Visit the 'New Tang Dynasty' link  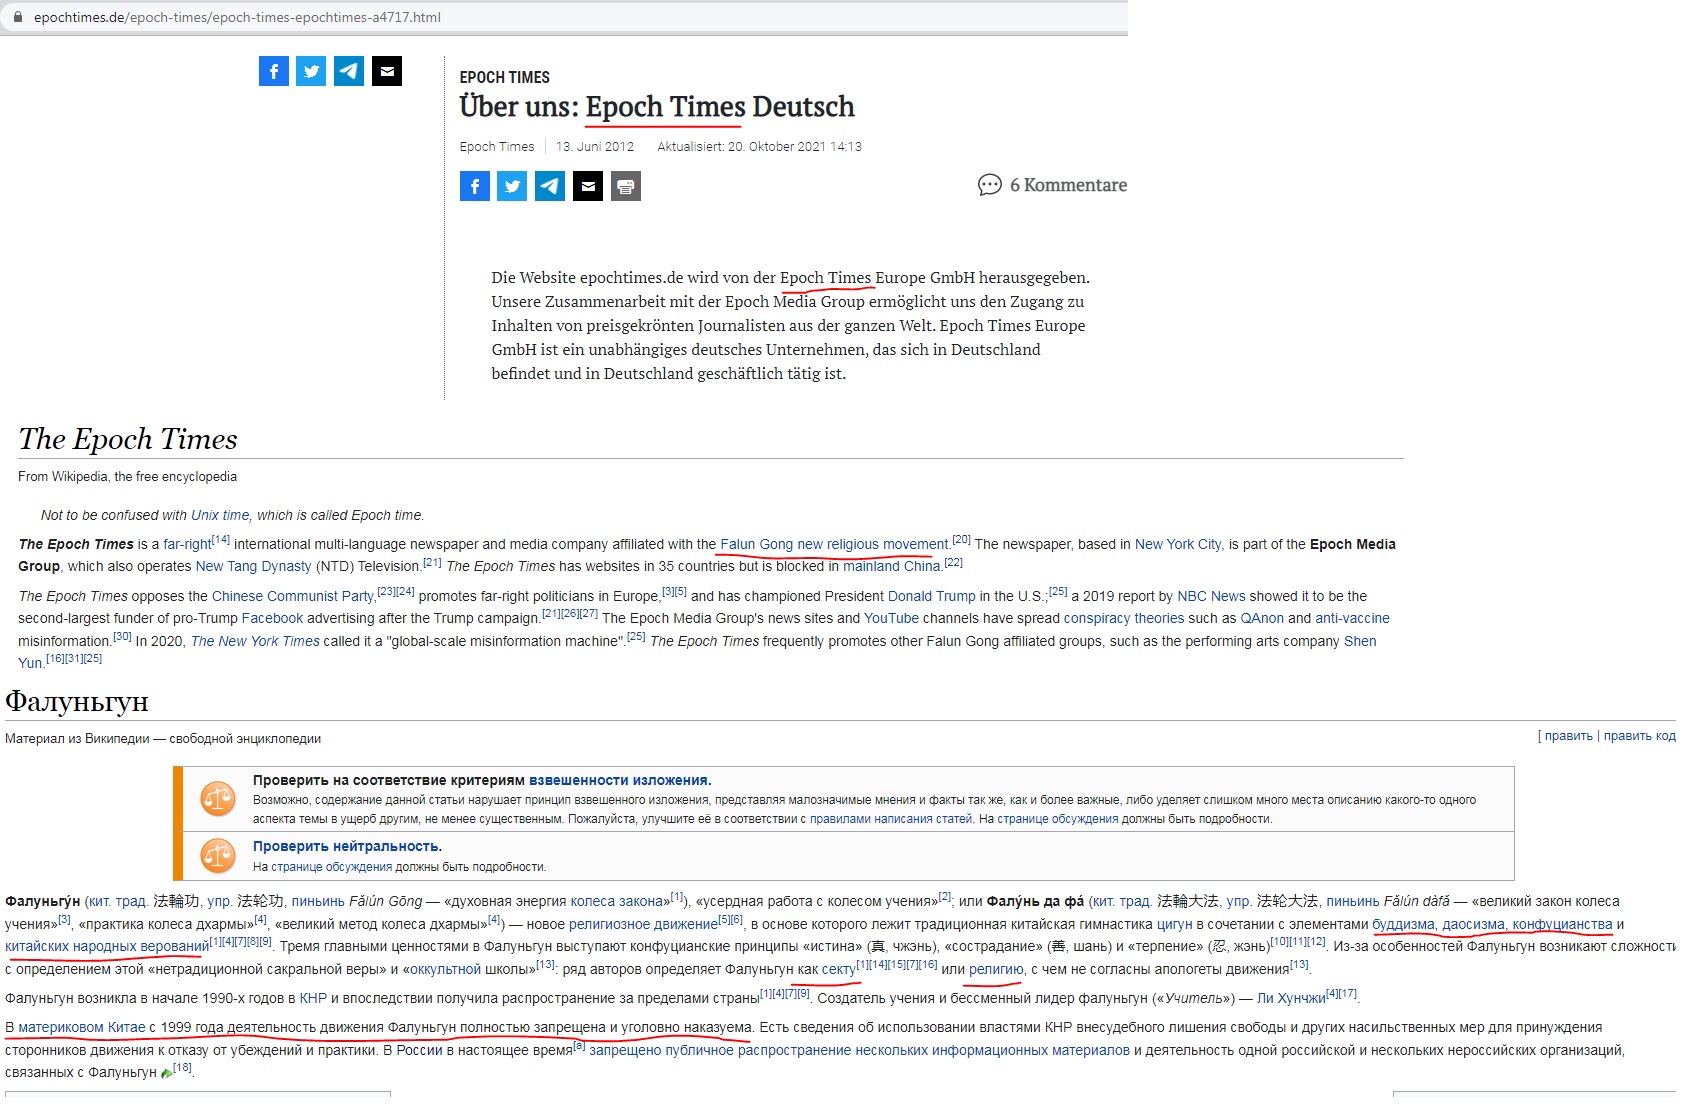coord(254,566)
